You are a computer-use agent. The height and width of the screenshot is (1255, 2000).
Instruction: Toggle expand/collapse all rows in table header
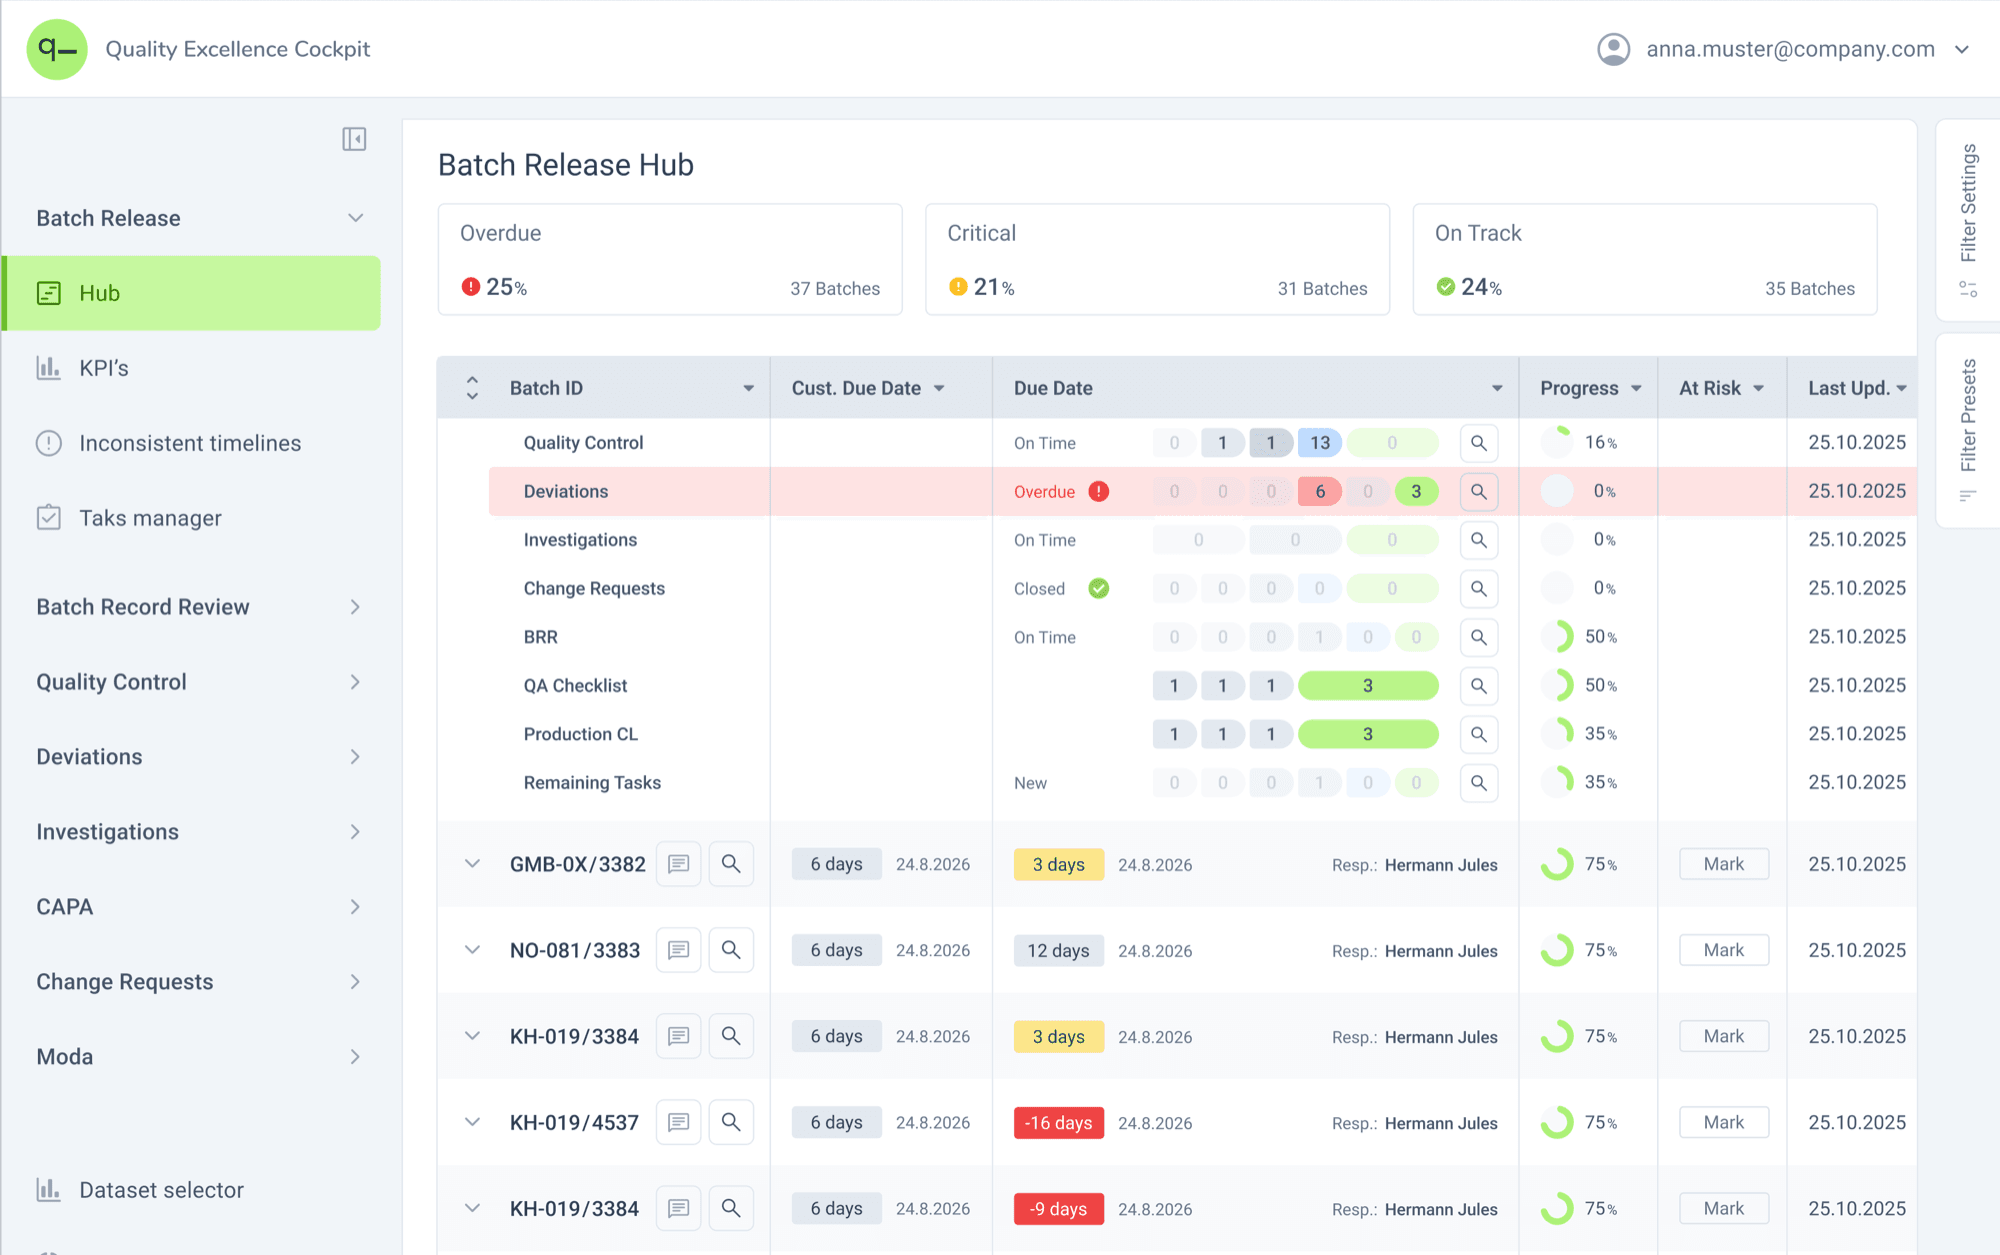(x=472, y=388)
